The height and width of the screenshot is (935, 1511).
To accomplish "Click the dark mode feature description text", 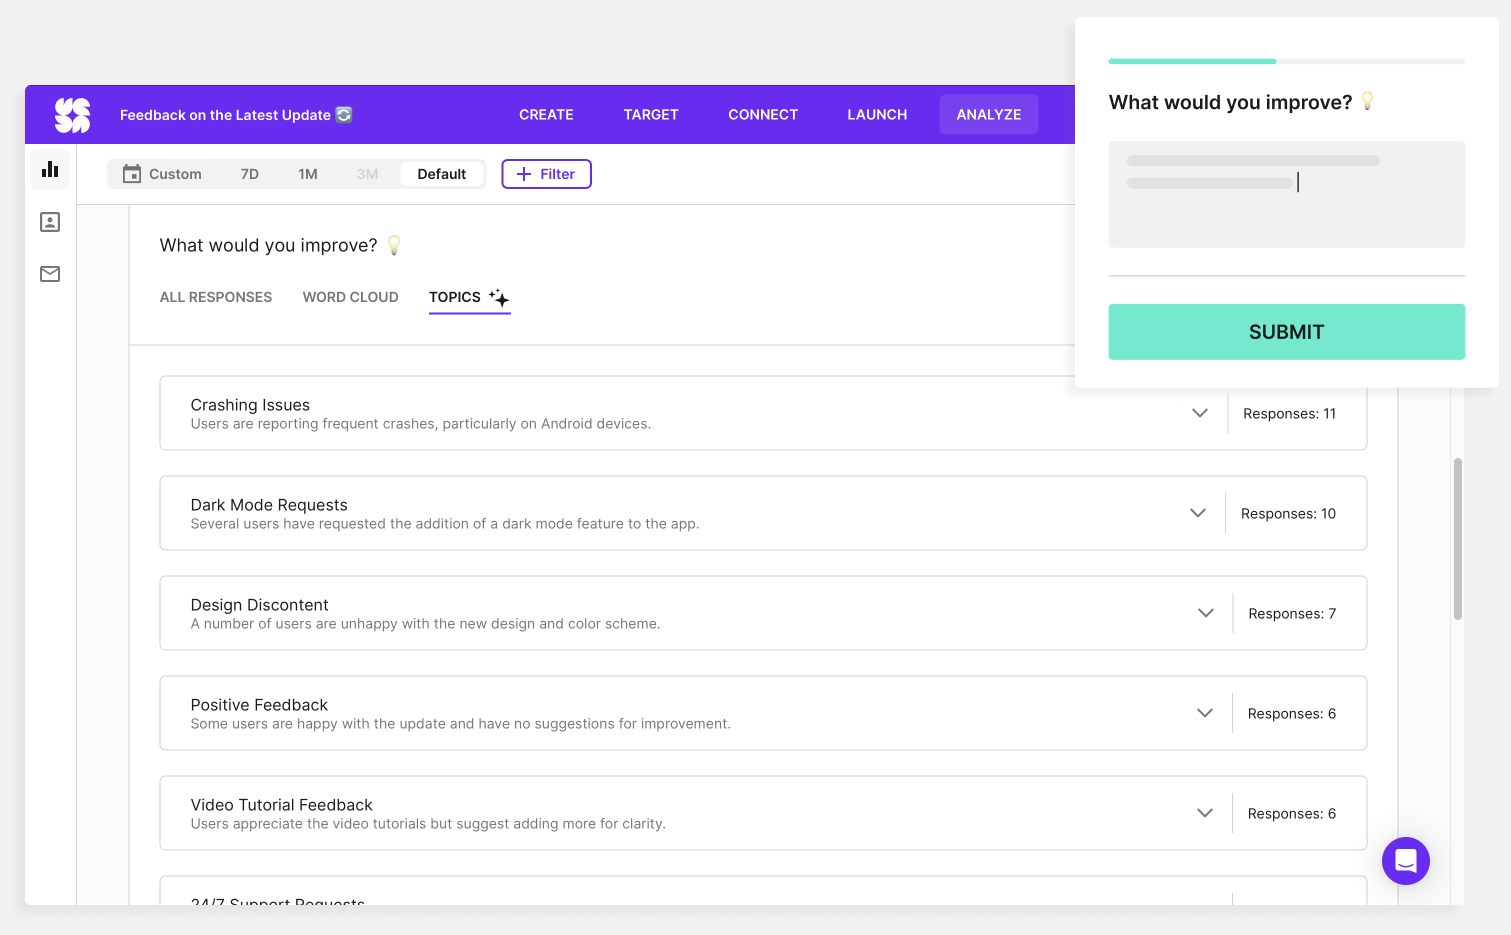I will (445, 524).
